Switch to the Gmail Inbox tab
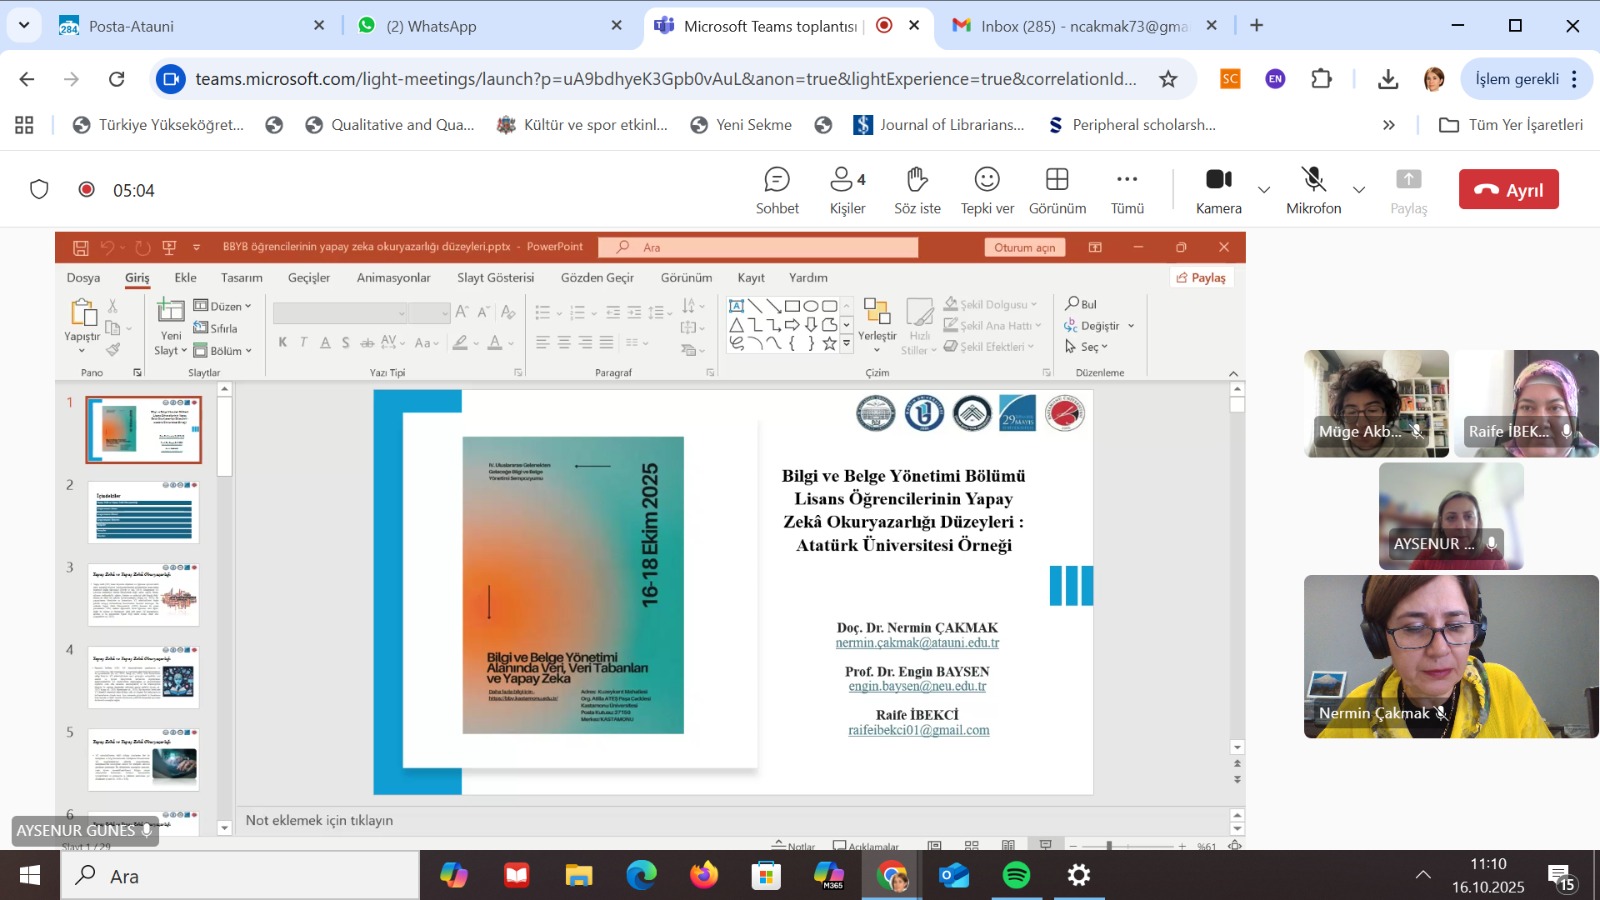Screen dimensions: 1600x900 [x=1084, y=26]
